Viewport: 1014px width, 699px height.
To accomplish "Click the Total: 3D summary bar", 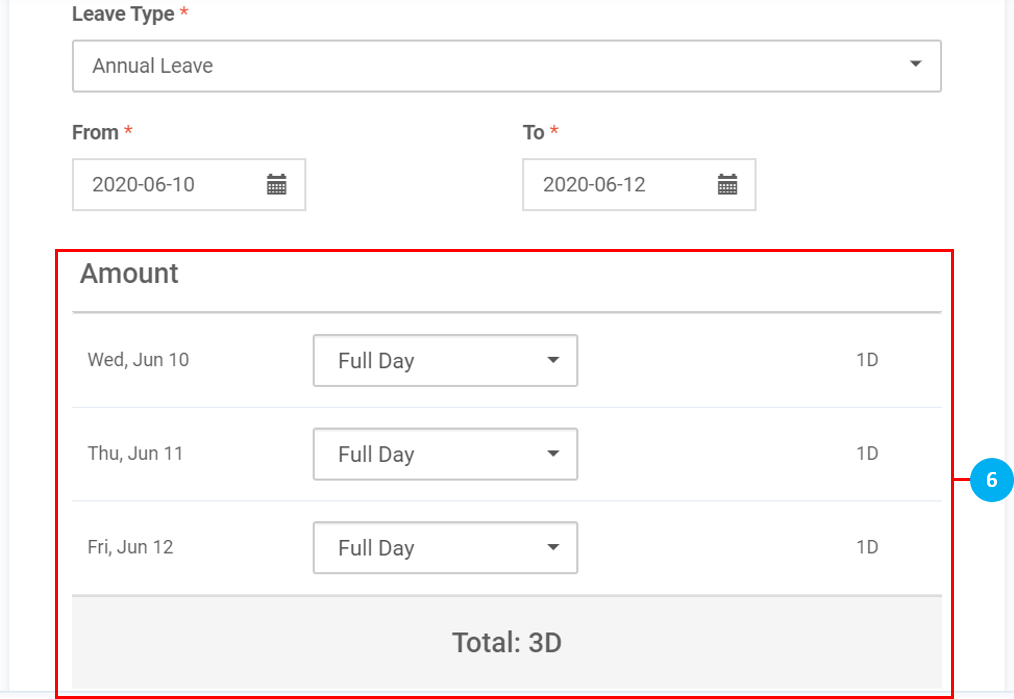I will click(x=506, y=642).
